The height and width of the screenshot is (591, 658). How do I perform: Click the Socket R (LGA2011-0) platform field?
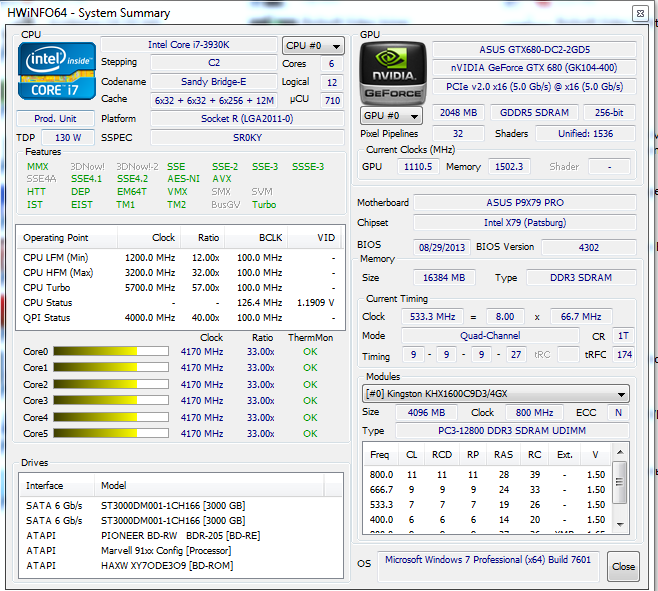click(x=247, y=119)
